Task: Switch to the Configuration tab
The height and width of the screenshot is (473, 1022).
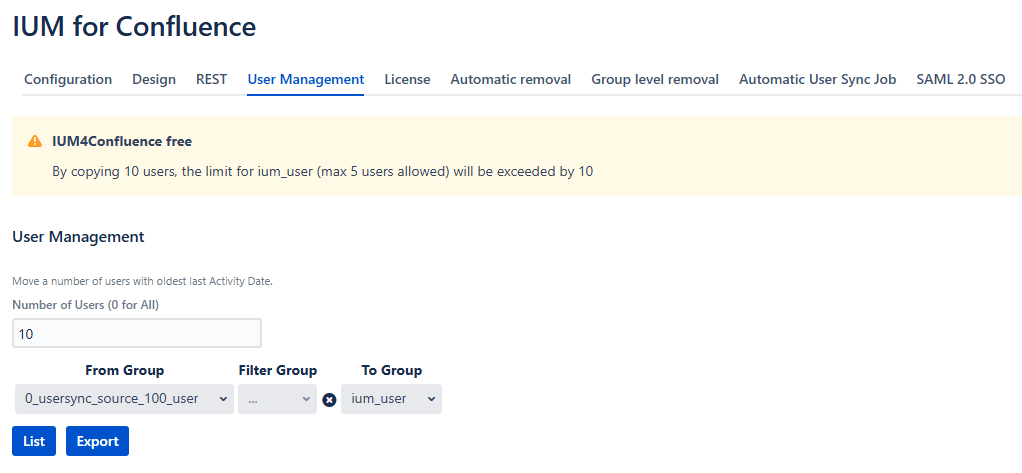Action: (x=68, y=79)
